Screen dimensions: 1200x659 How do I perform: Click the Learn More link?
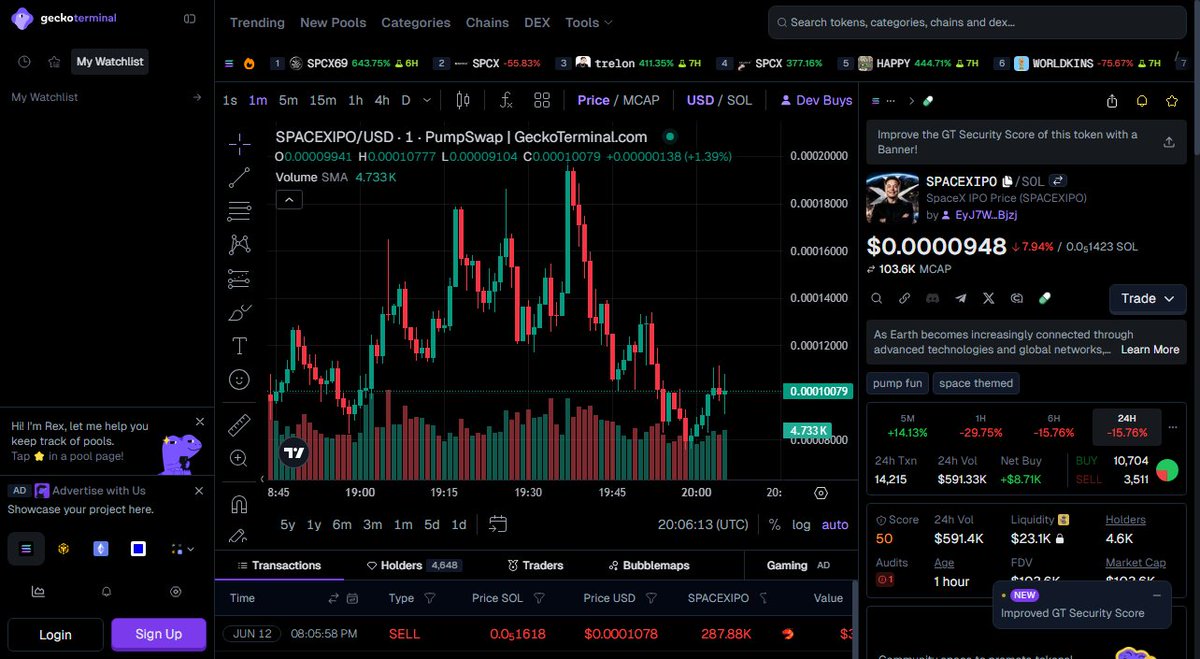click(x=1150, y=350)
